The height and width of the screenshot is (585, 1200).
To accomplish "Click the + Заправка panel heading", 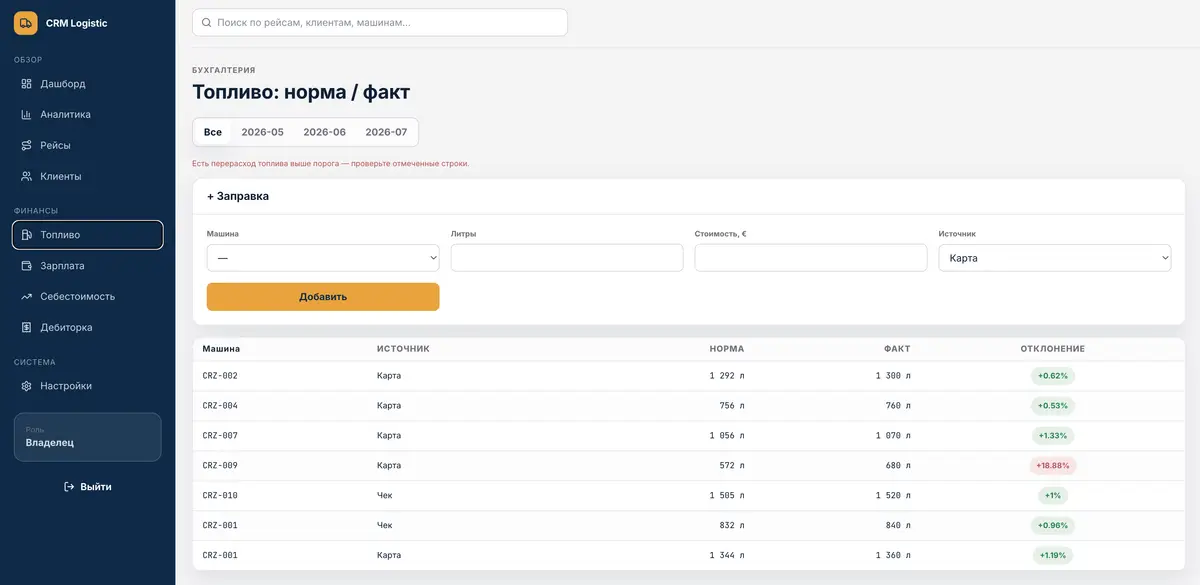I will pos(238,196).
